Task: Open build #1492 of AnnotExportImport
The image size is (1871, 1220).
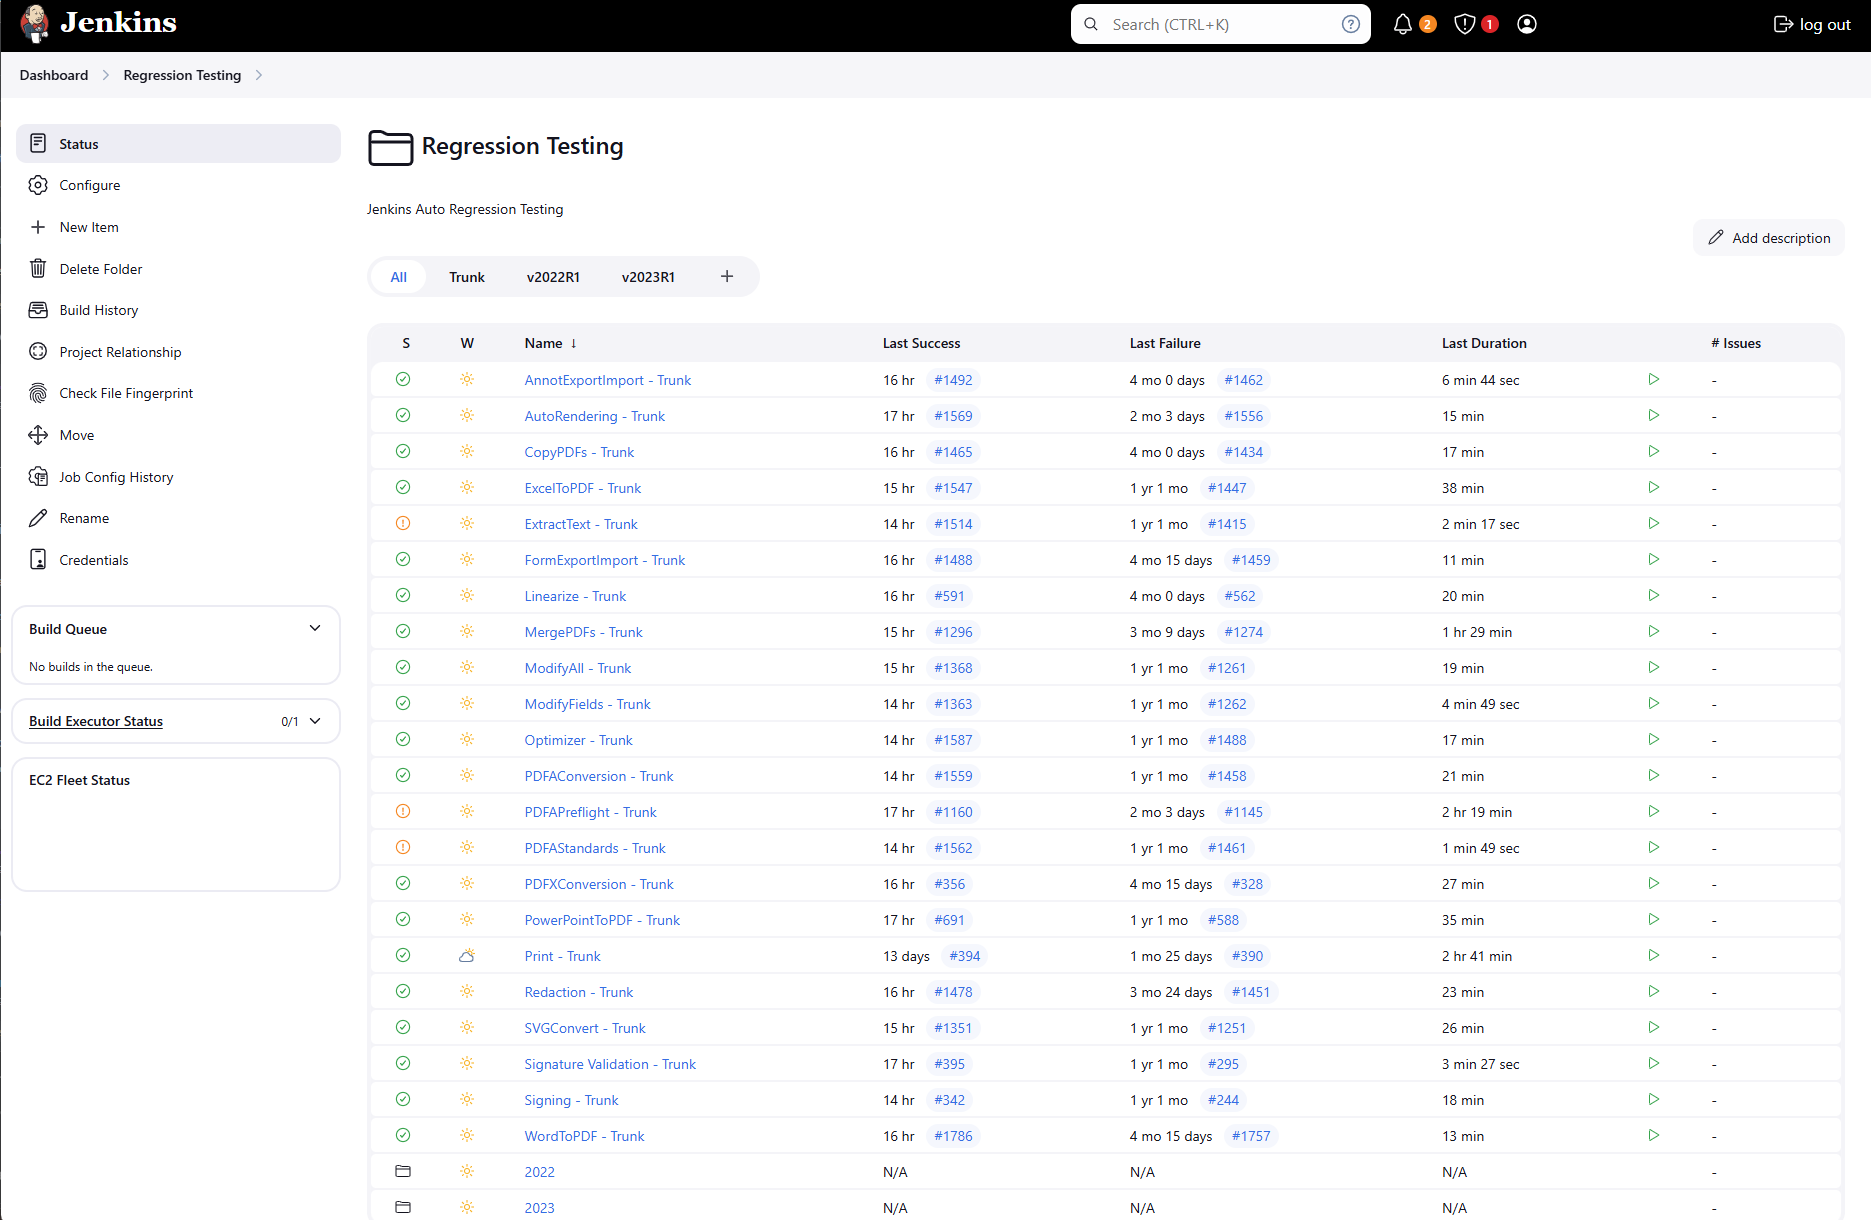Action: [952, 380]
